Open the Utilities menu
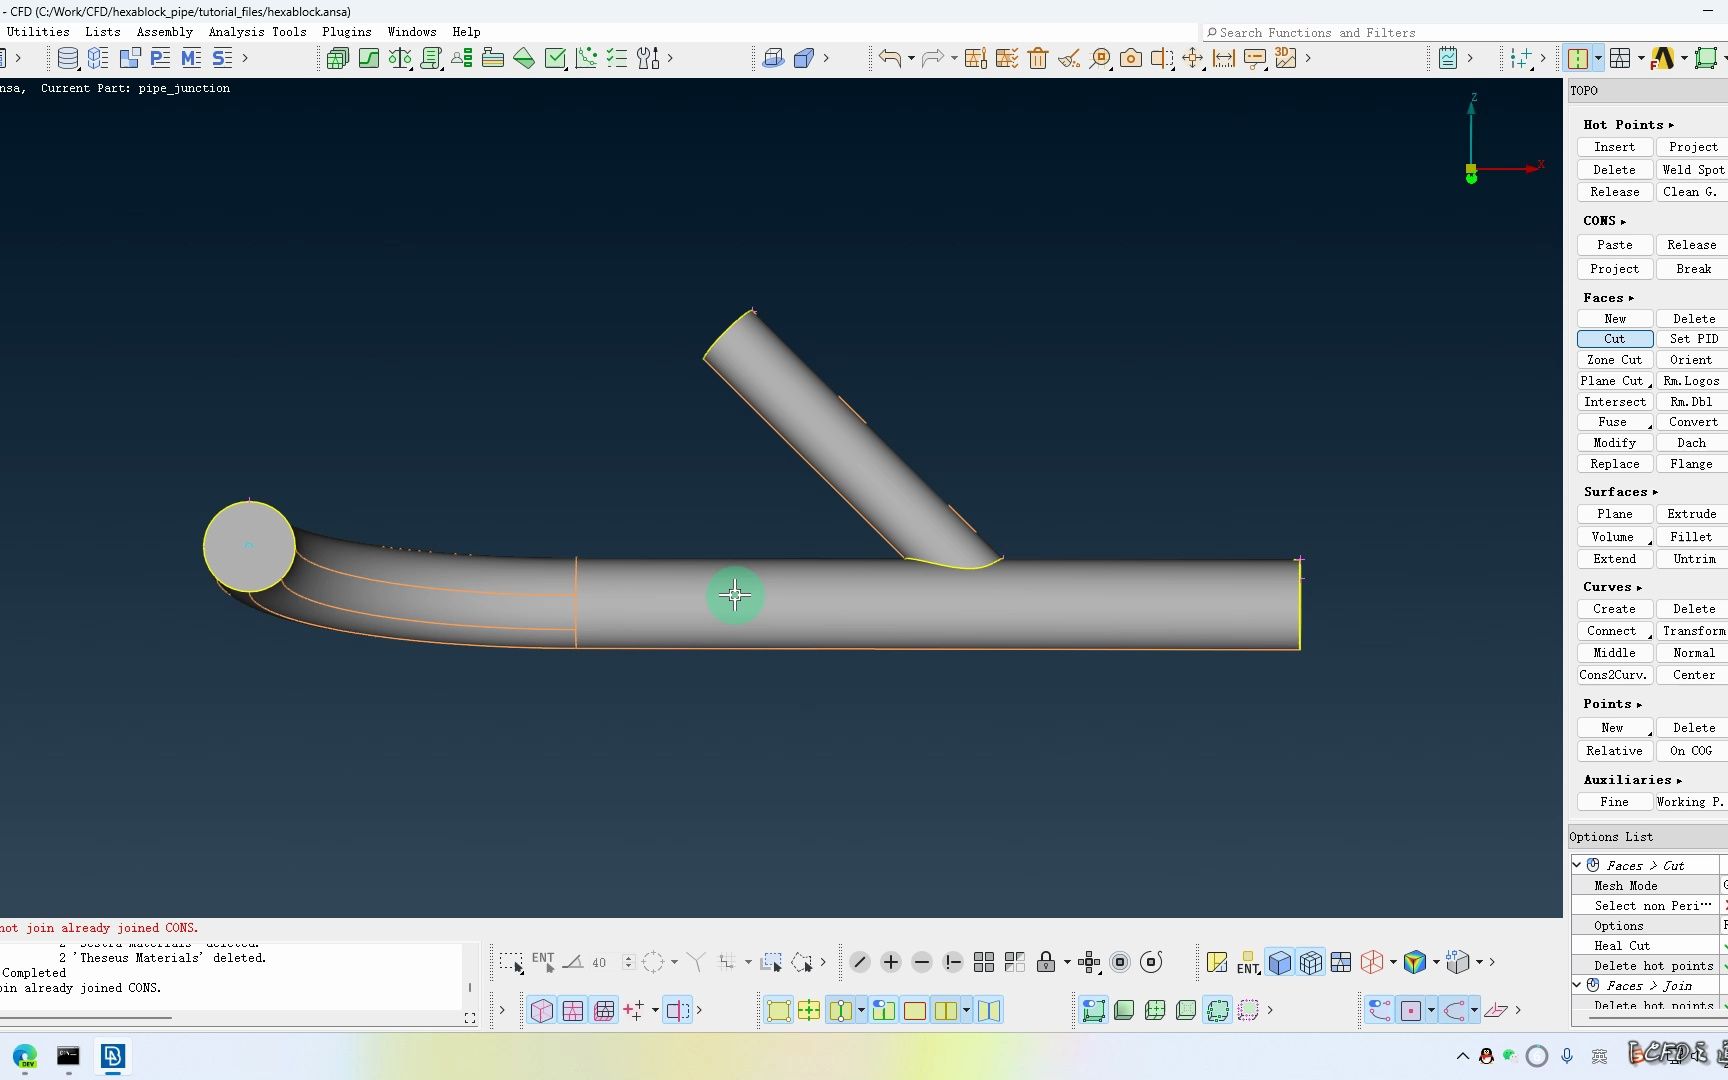Image resolution: width=1728 pixels, height=1080 pixels. coord(38,32)
